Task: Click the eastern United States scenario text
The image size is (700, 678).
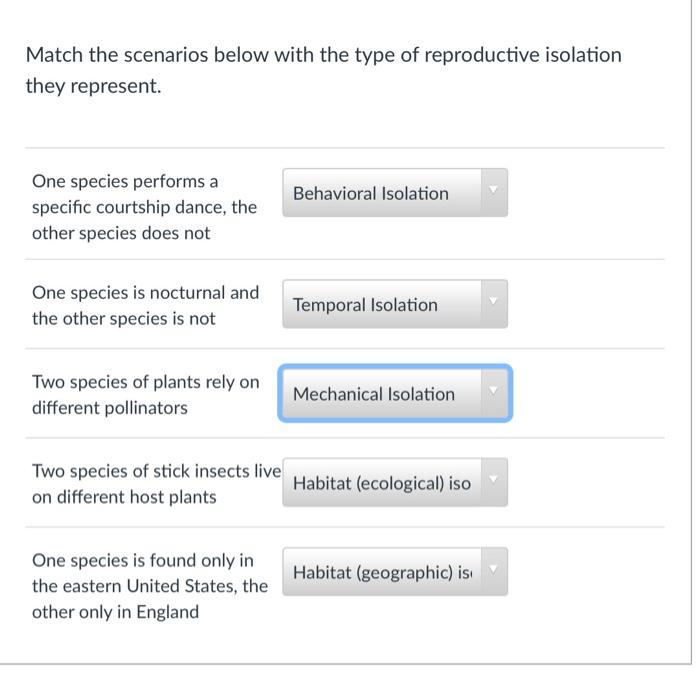Action: click(x=150, y=585)
